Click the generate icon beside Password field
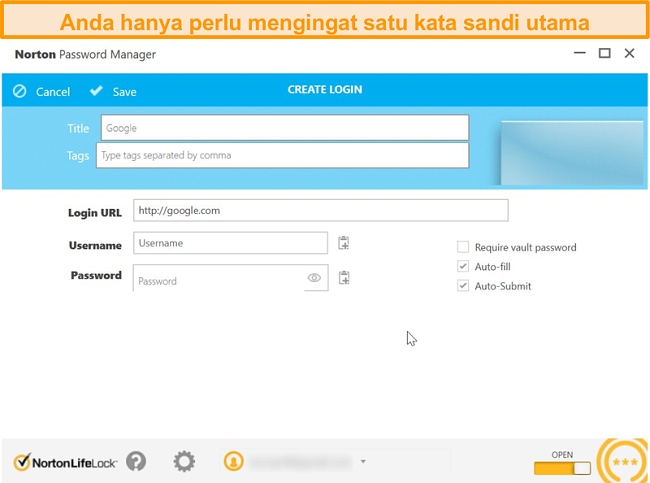Viewport: 650px width, 483px height. tap(344, 278)
